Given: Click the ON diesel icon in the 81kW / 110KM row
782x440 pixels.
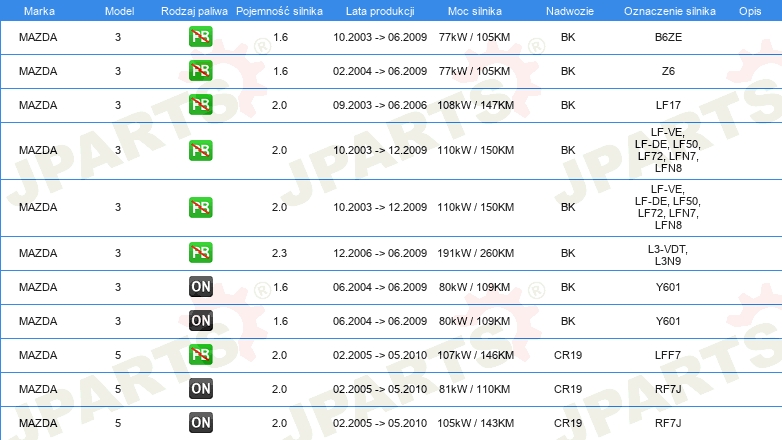Looking at the screenshot, I should [x=200, y=389].
